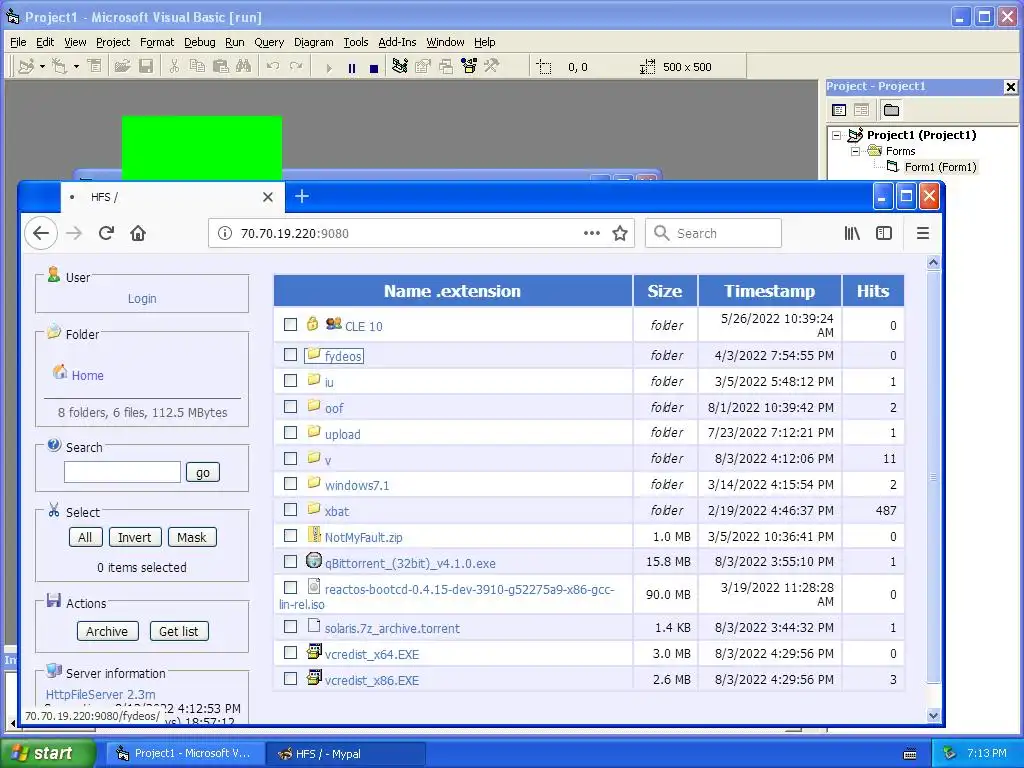This screenshot has width=1024, height=768.
Task: Pause the program with the Break button
Action: tap(352, 68)
